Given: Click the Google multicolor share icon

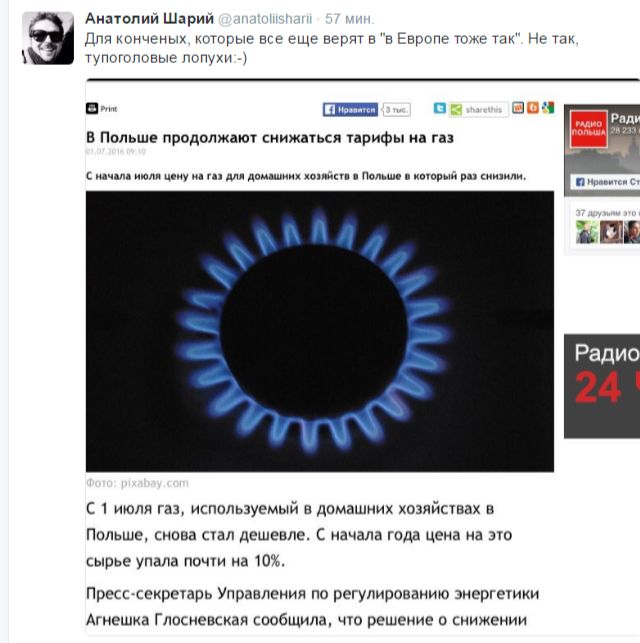Looking at the screenshot, I should (548, 108).
